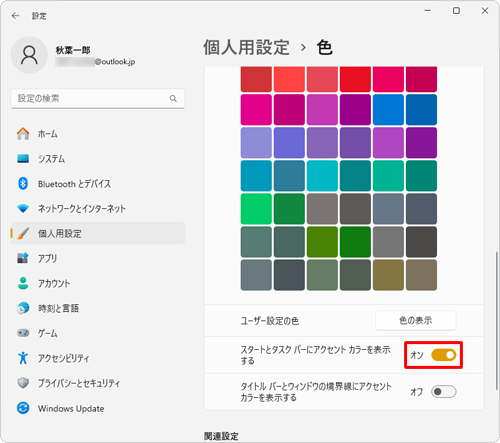Click the Windows Update refresh icon
The width and height of the screenshot is (500, 443).
[x=23, y=408]
